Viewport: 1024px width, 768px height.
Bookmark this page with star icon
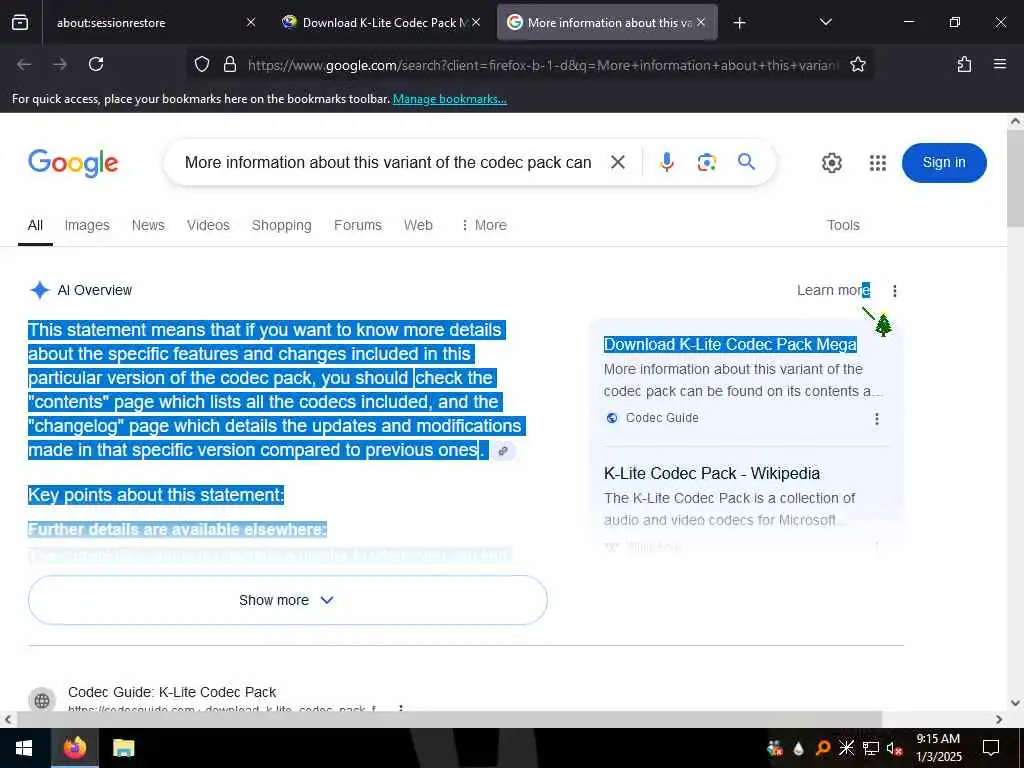click(x=857, y=64)
